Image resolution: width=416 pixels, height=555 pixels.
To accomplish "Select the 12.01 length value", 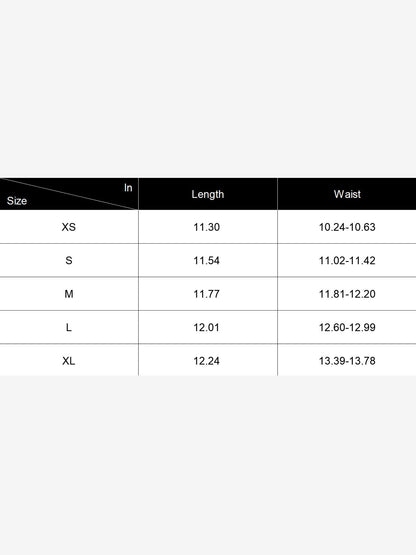I will pos(206,327).
